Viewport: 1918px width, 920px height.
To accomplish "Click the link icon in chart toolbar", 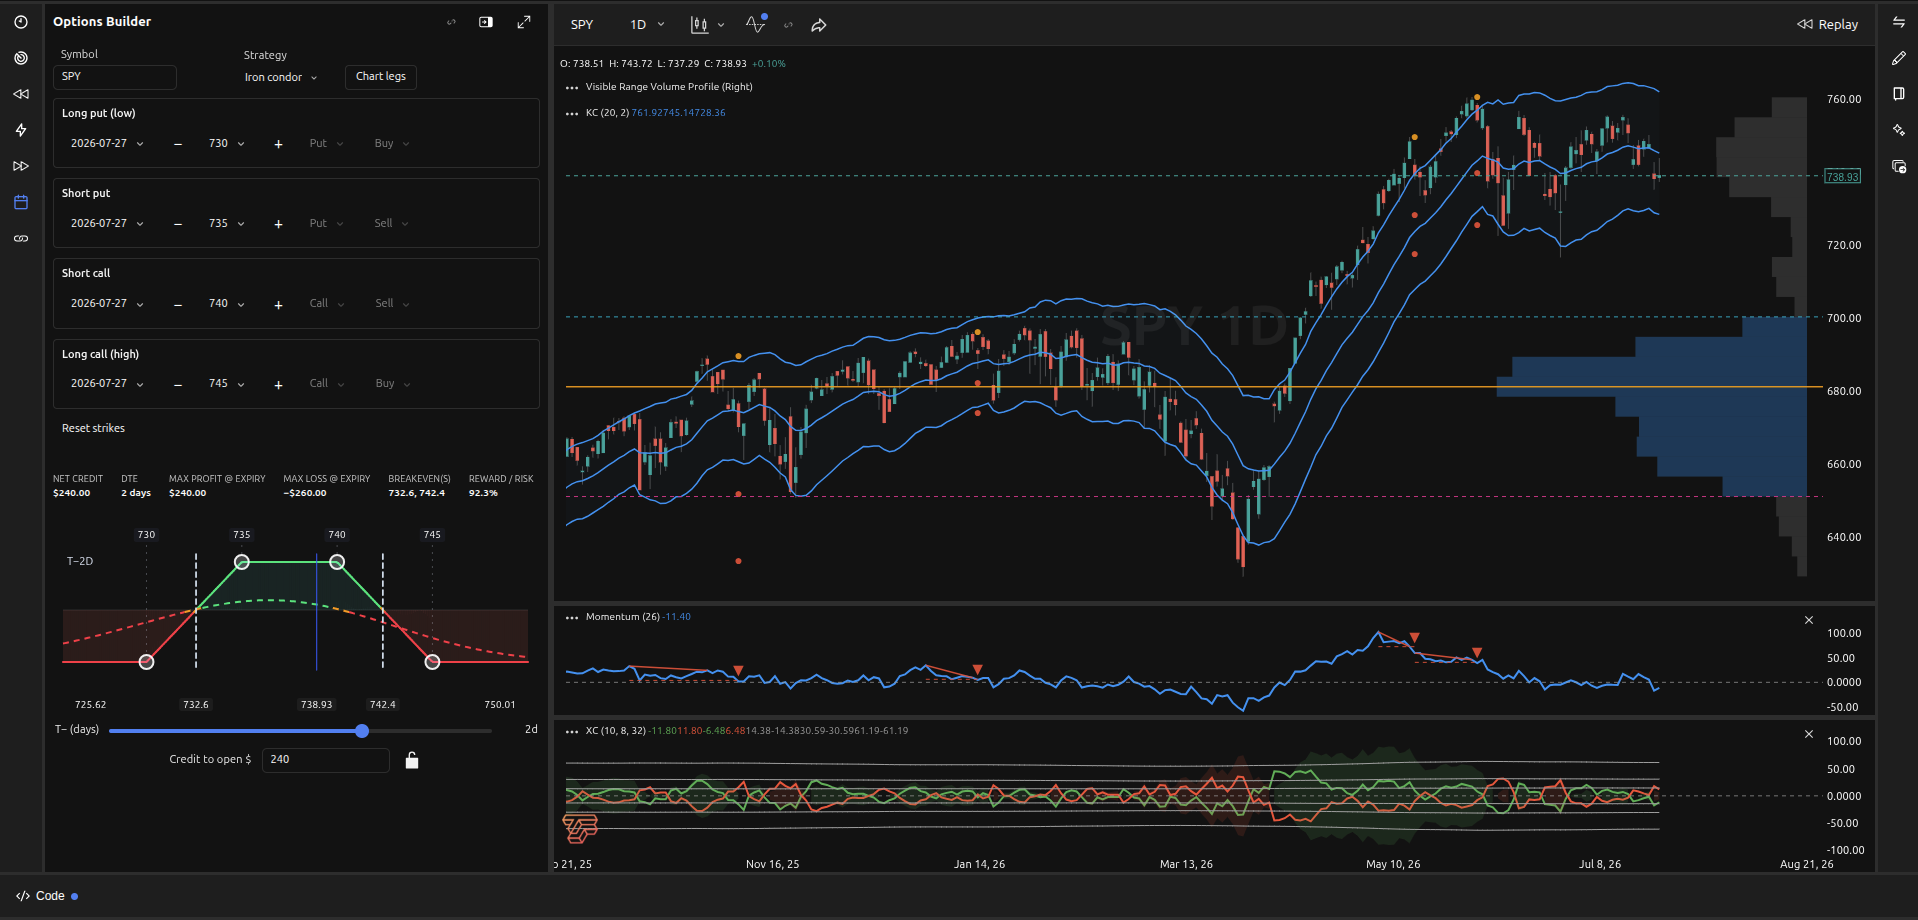I will (x=788, y=25).
